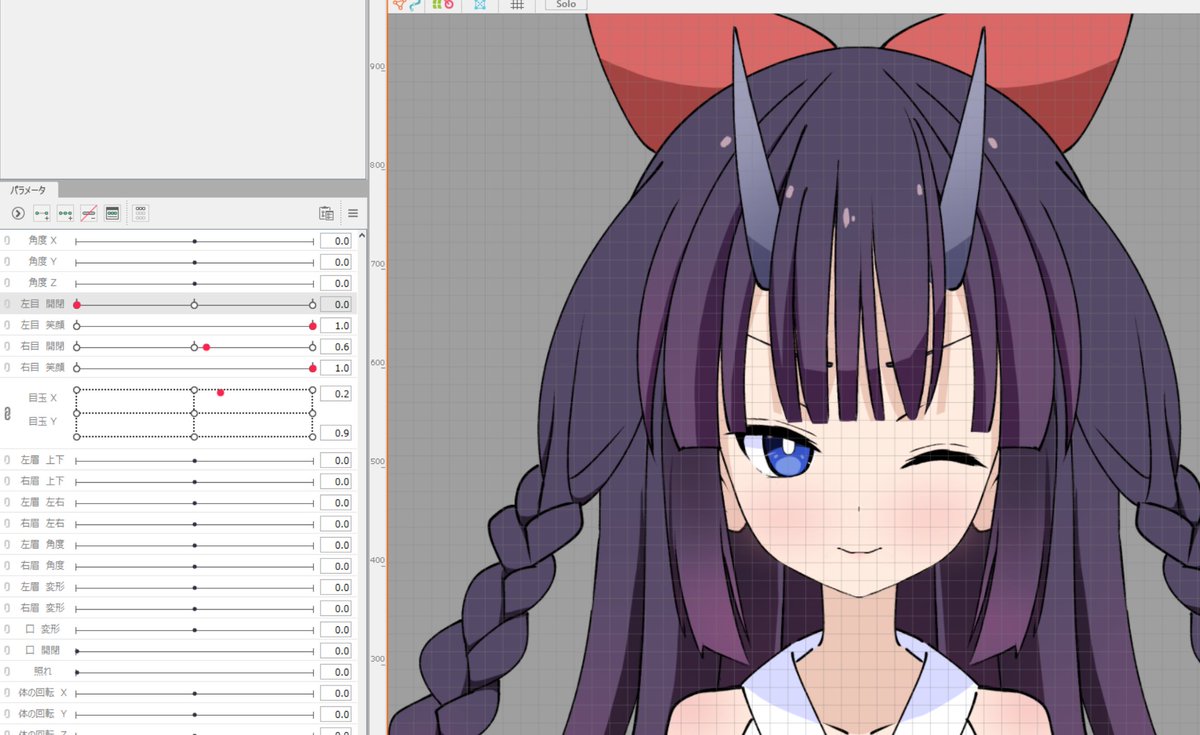
Task: Click the 右眉 上下 slider
Action: pyautogui.click(x=194, y=481)
